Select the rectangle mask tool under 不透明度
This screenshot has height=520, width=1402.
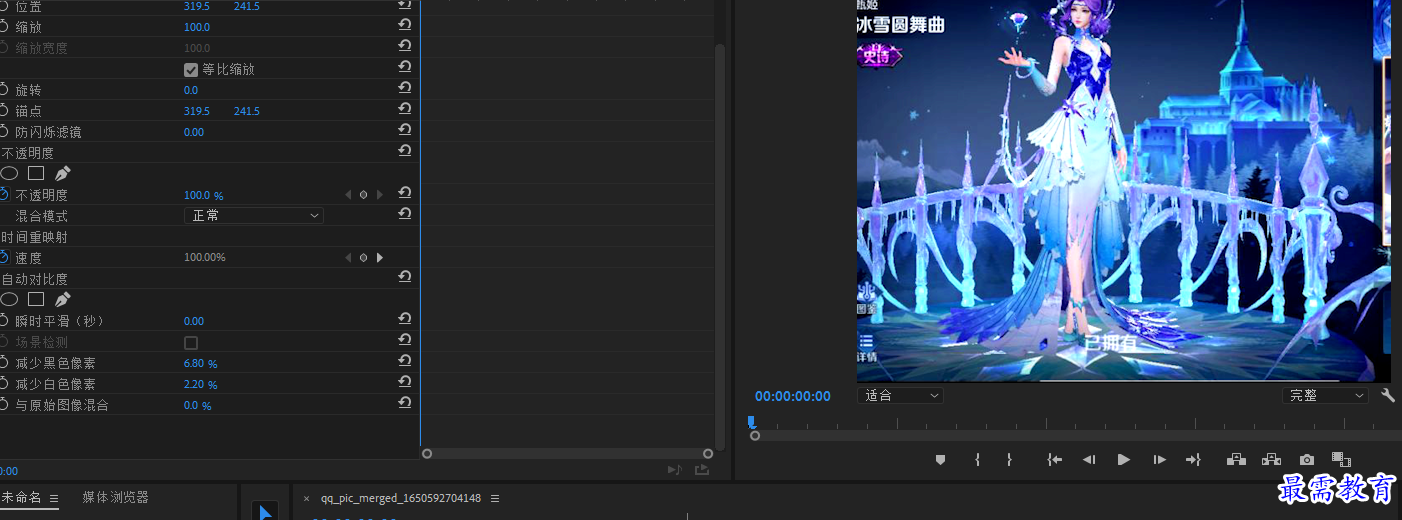[x=36, y=173]
